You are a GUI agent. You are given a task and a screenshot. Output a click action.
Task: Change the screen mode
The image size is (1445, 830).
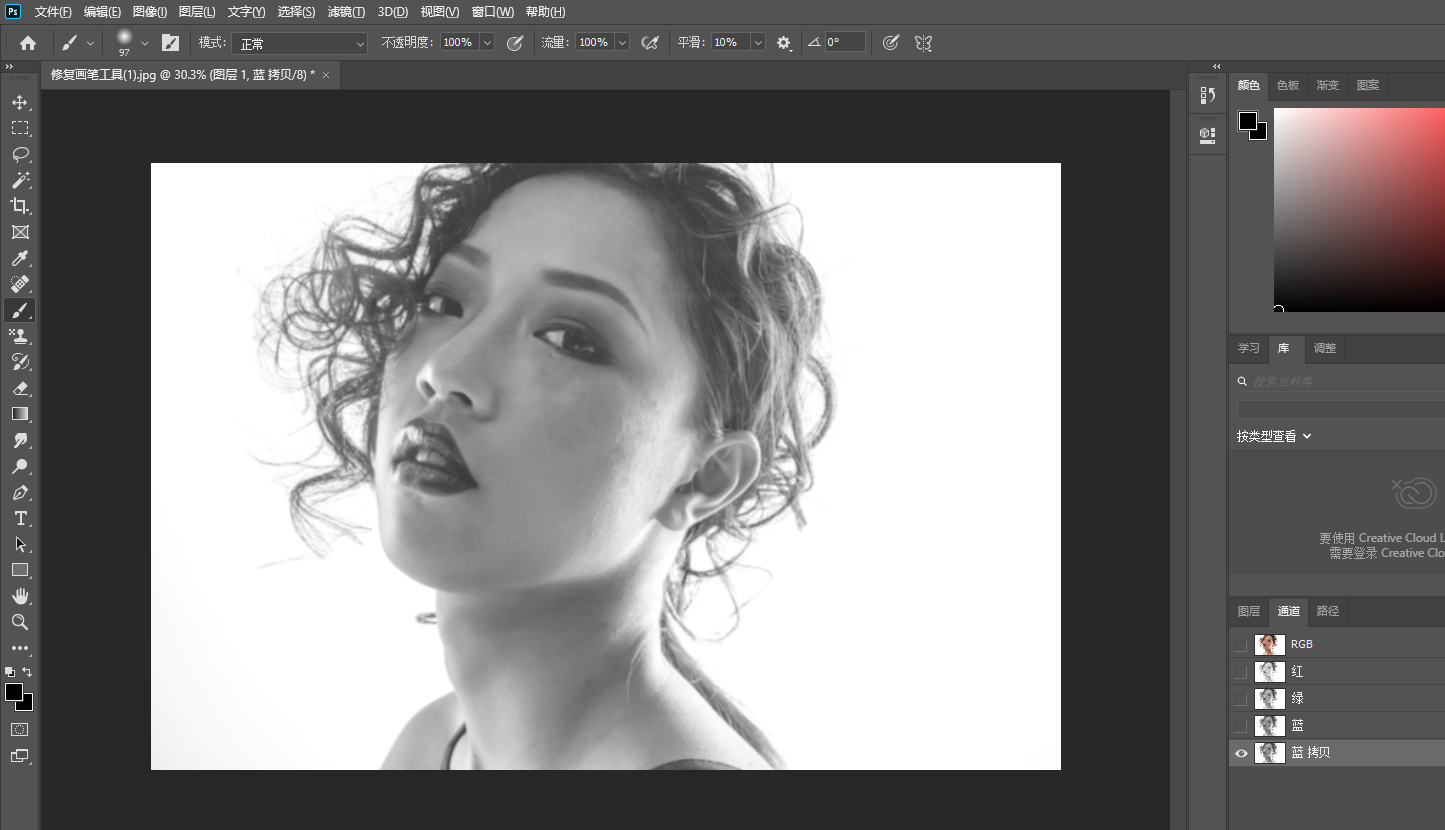click(x=20, y=756)
